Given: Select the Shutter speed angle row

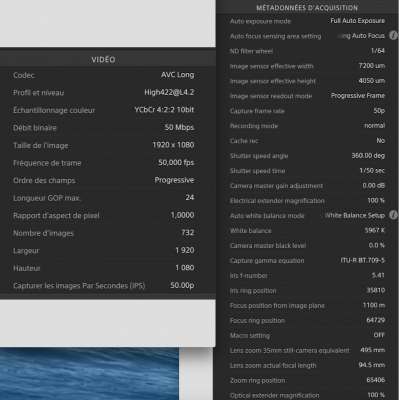Looking at the screenshot, I should click(307, 156).
